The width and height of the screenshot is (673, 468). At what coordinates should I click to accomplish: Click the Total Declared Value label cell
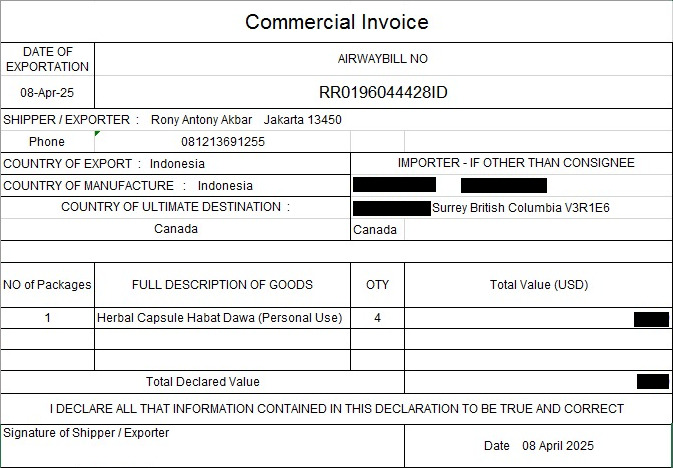tap(202, 382)
